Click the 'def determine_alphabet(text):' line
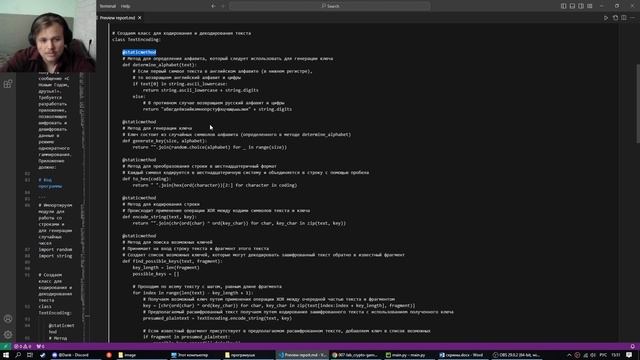The image size is (640, 360). [x=159, y=65]
